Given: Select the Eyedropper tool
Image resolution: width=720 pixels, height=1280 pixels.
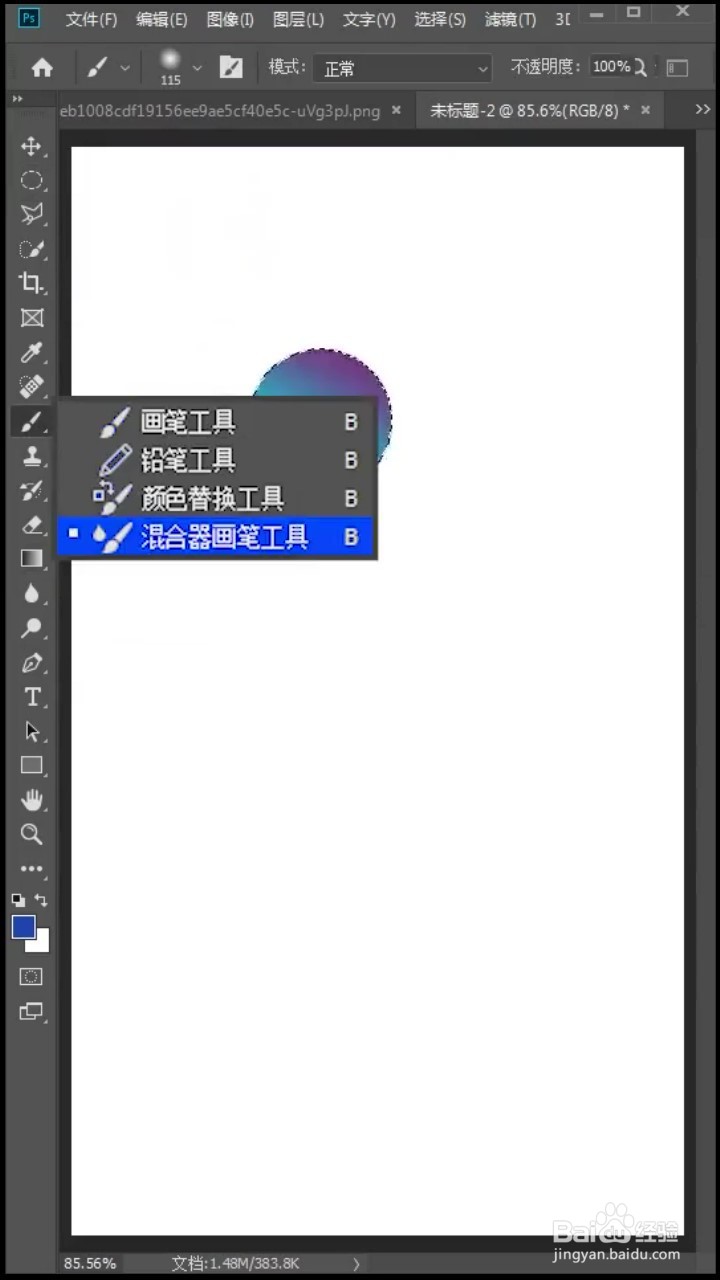Looking at the screenshot, I should [32, 353].
